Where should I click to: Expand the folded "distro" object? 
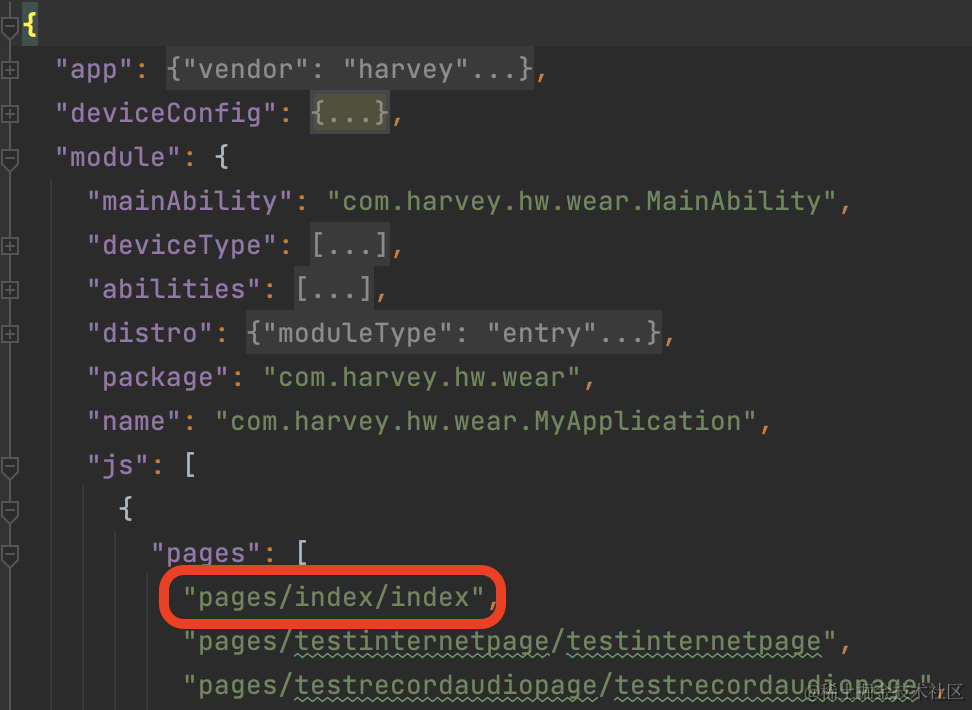(9, 334)
